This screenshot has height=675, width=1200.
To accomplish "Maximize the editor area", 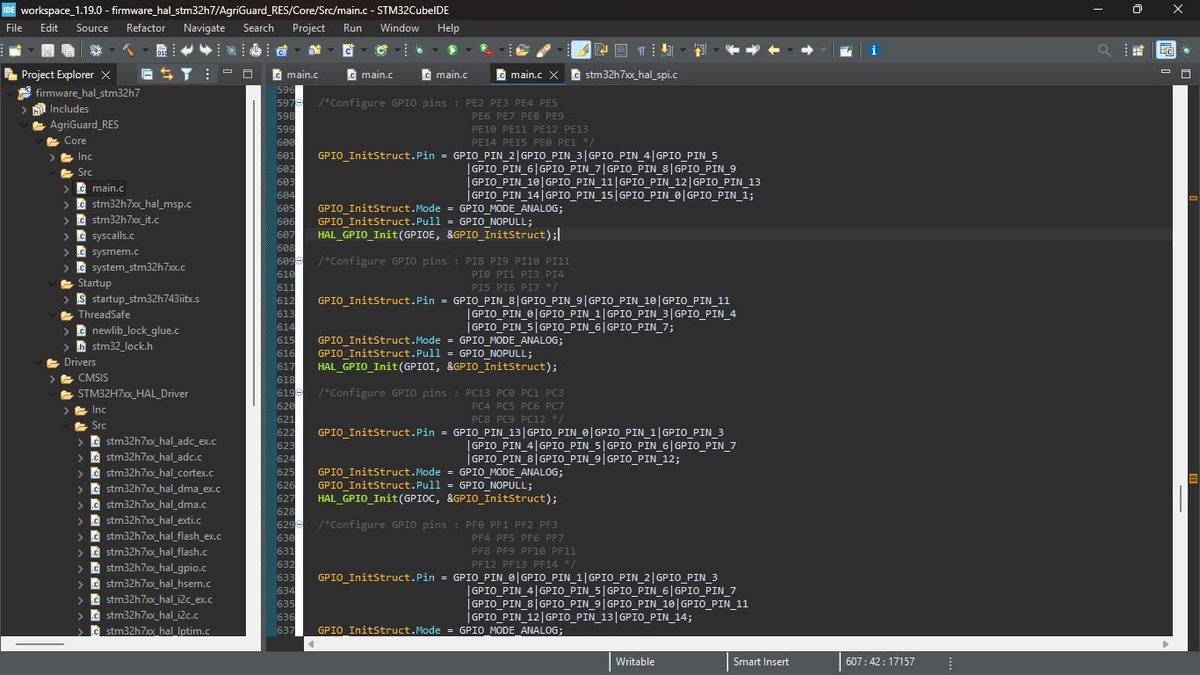I will pos(1184,74).
